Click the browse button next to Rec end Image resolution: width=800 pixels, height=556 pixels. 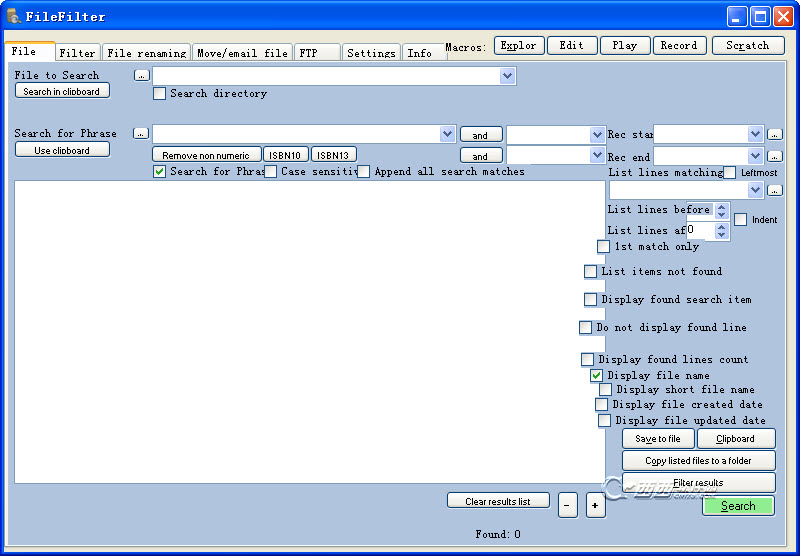[775, 156]
